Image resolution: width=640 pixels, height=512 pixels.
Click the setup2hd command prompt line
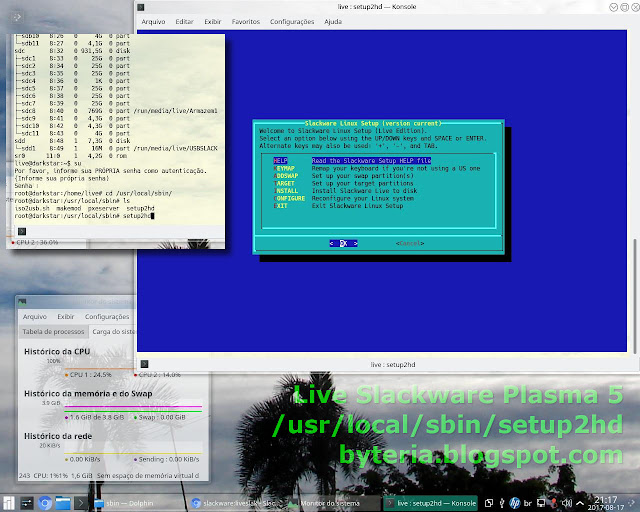[x=84, y=216]
